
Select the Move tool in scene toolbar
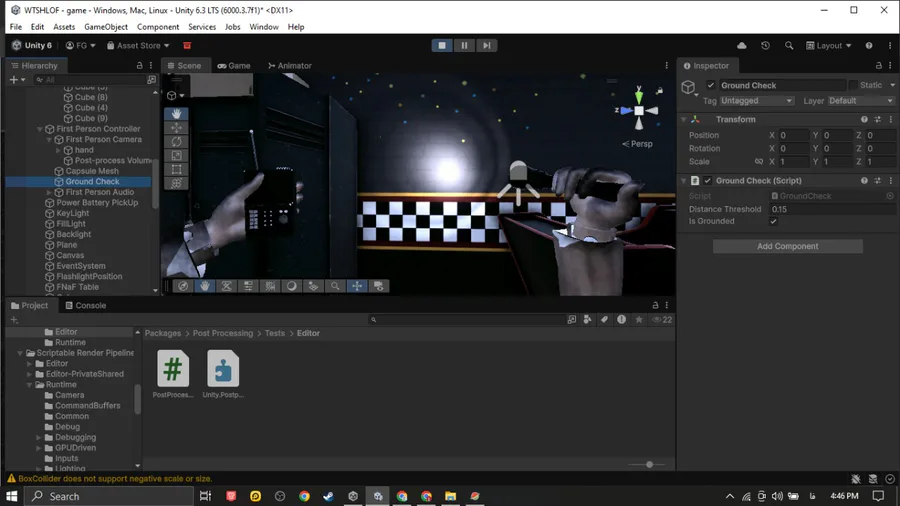click(176, 127)
